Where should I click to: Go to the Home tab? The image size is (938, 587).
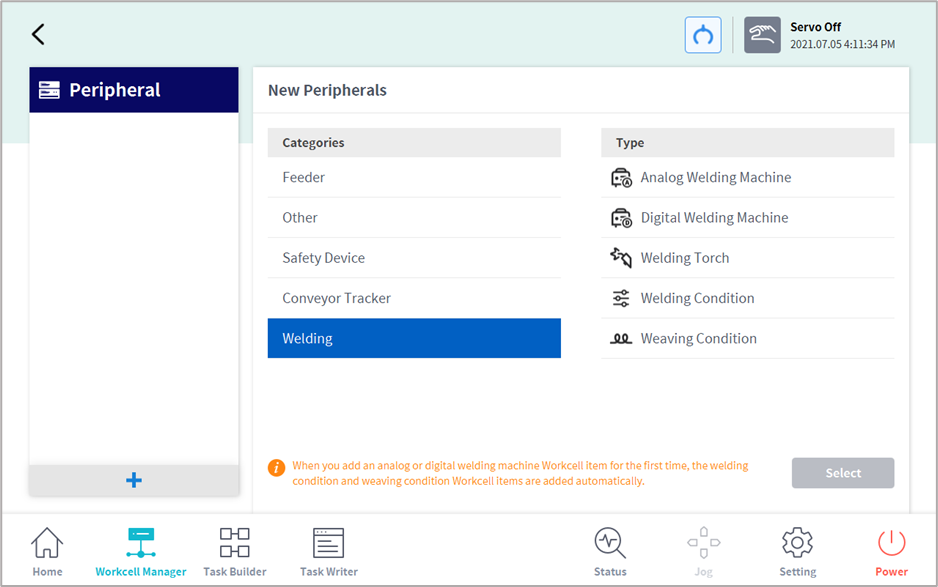47,552
